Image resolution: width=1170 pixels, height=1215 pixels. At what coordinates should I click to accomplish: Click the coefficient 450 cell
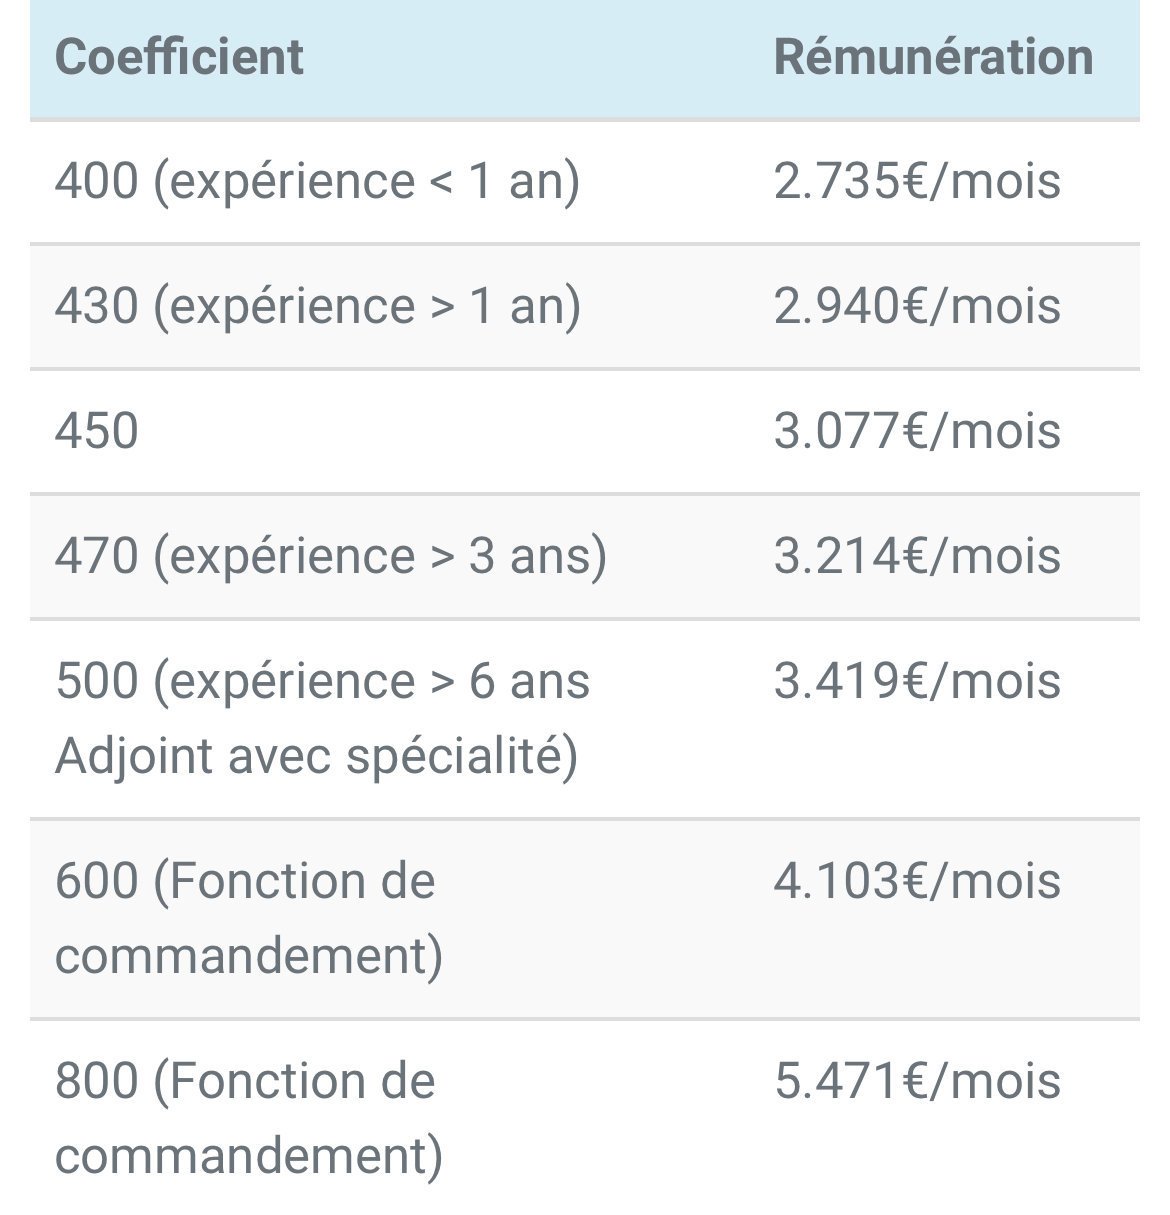pyautogui.click(x=97, y=431)
